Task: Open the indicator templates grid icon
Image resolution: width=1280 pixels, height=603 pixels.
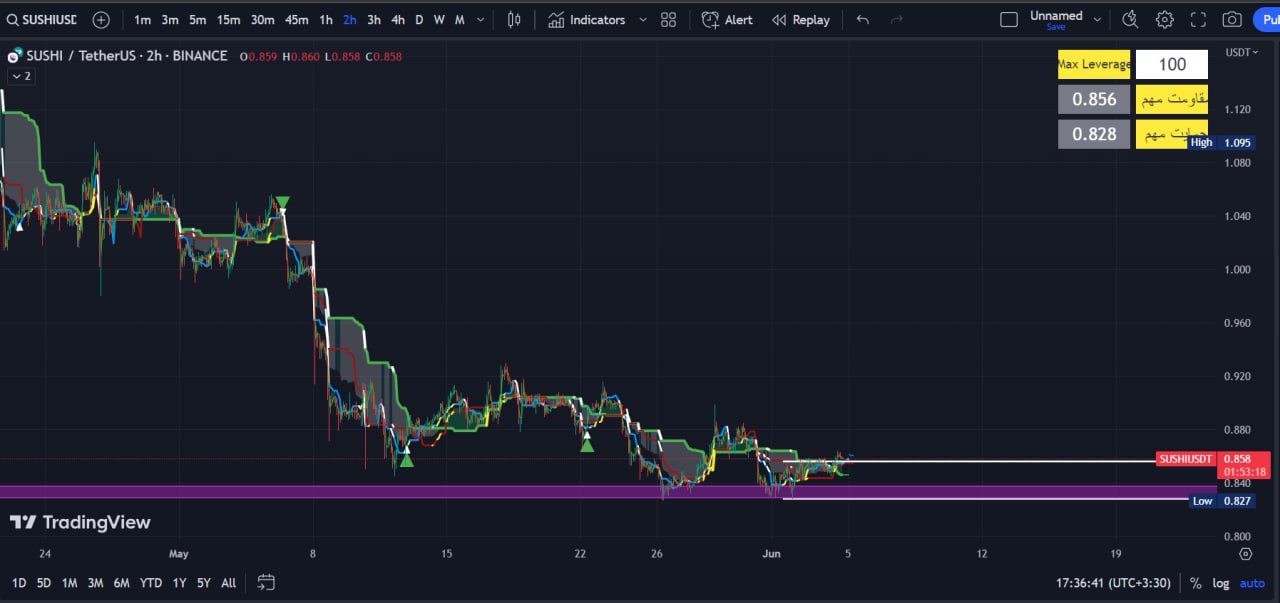Action: (668, 20)
